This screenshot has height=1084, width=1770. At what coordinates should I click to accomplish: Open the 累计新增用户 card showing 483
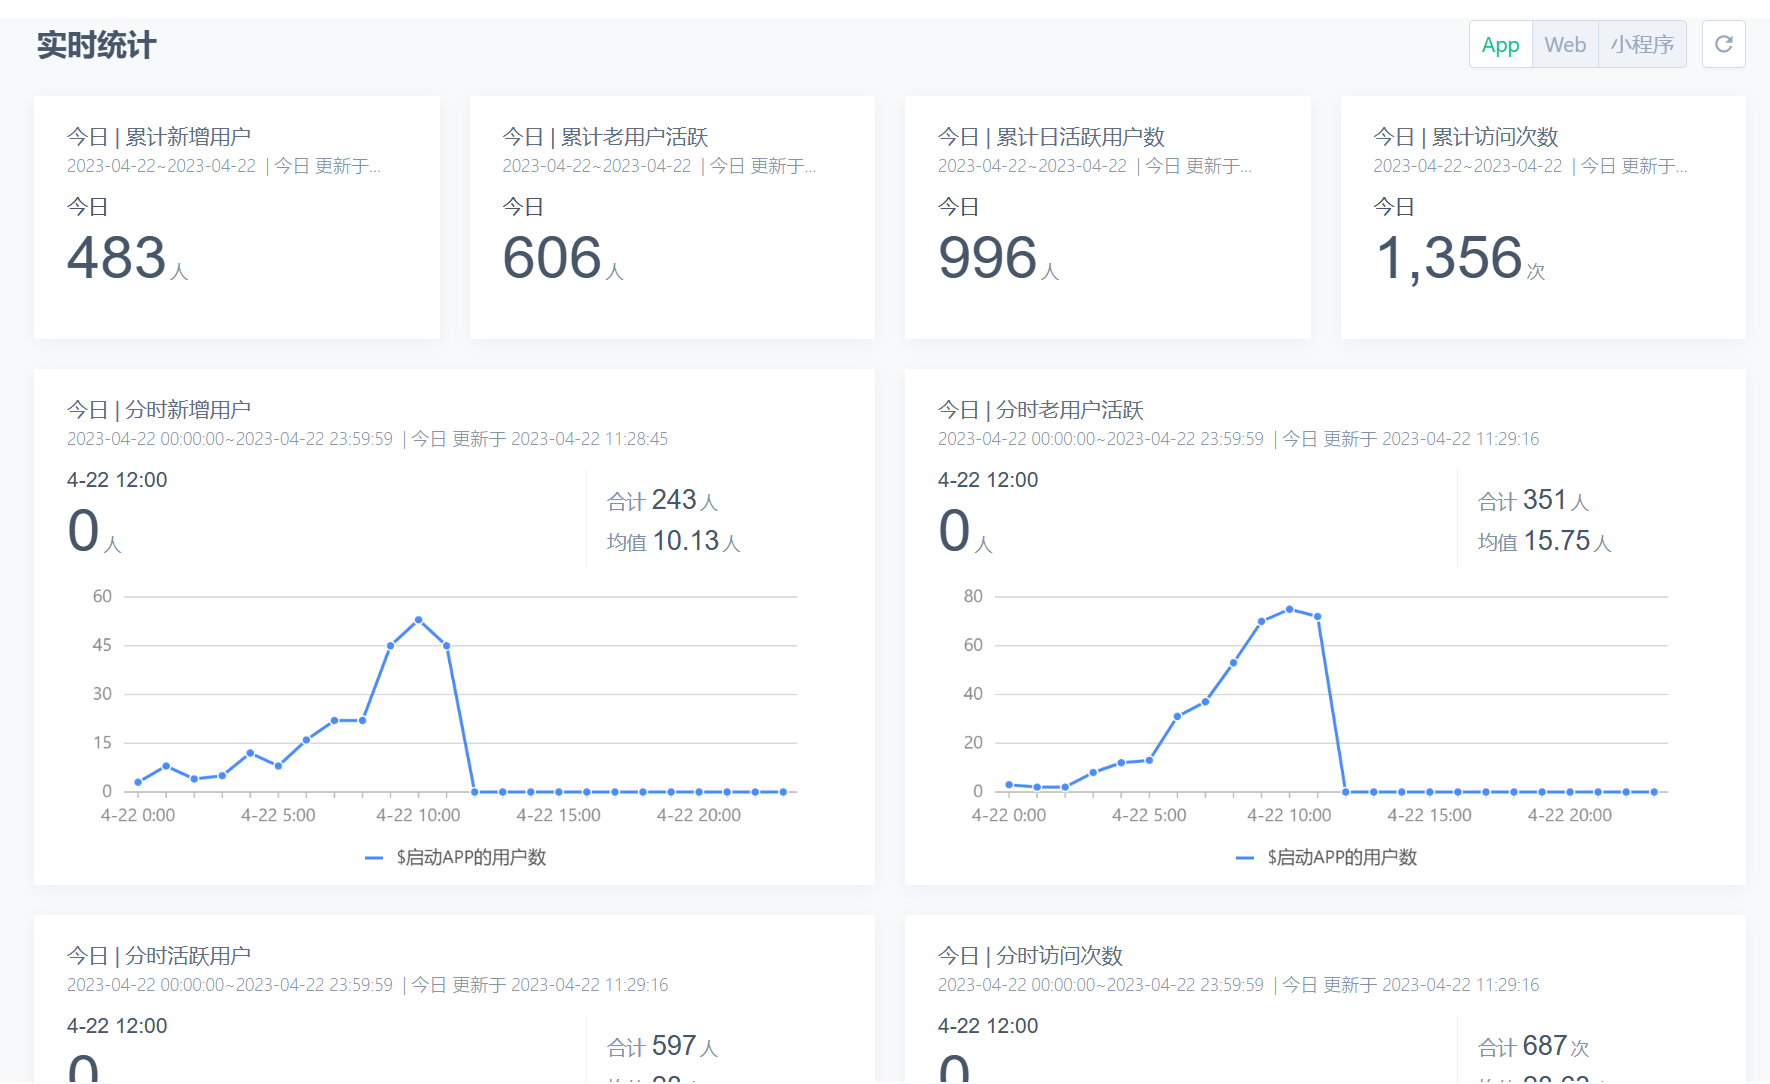pyautogui.click(x=237, y=217)
